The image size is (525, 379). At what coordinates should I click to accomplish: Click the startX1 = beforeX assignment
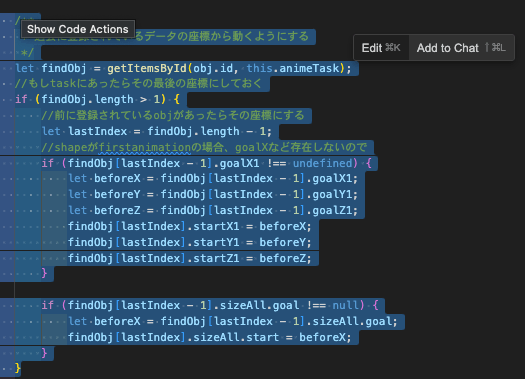(x=190, y=226)
